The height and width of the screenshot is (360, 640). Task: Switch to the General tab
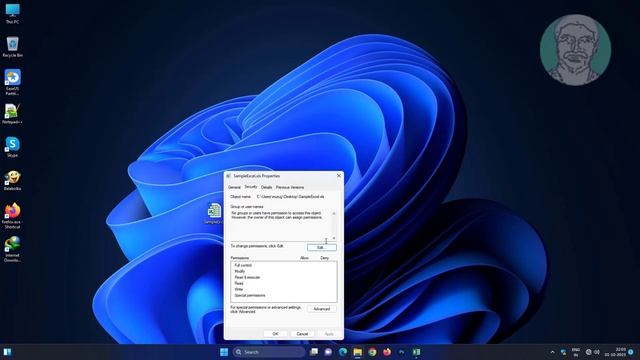[234, 187]
